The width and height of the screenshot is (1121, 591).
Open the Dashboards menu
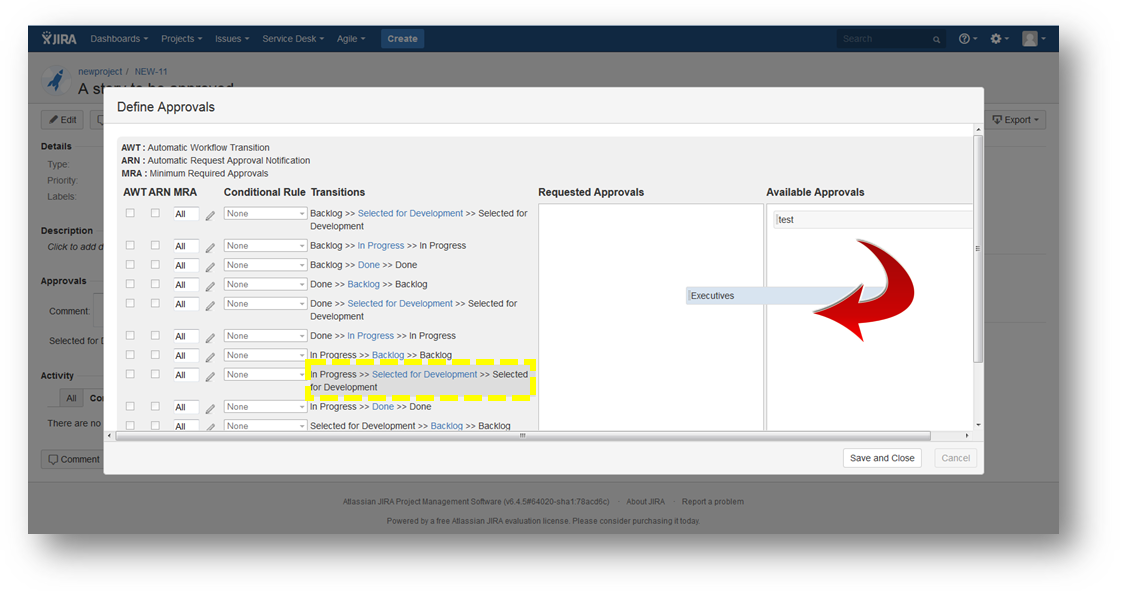(x=118, y=39)
